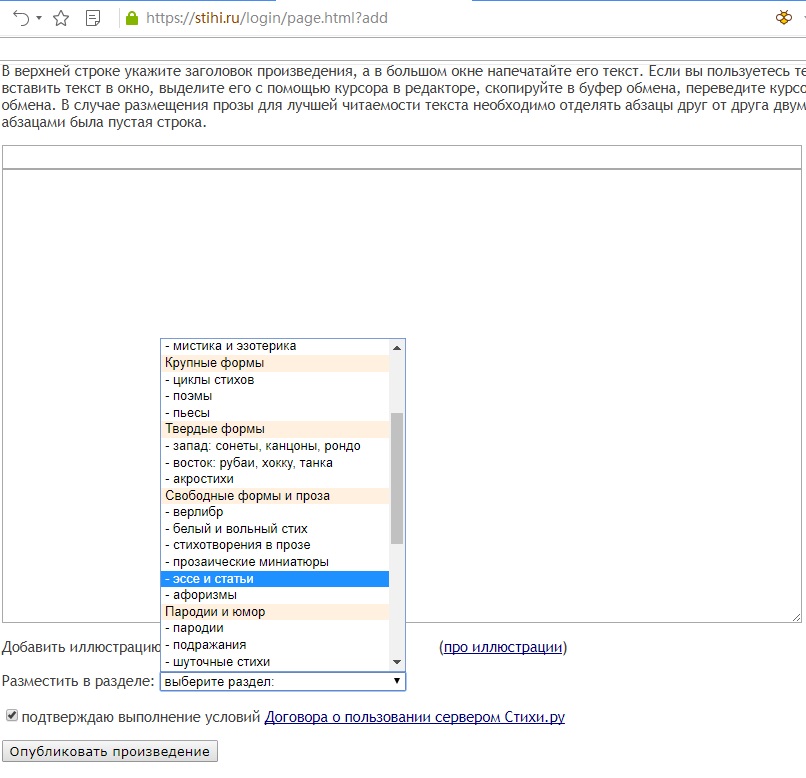Click the dropdown list scrollbar thumb
Screen dimensions: 806x778
[397, 478]
